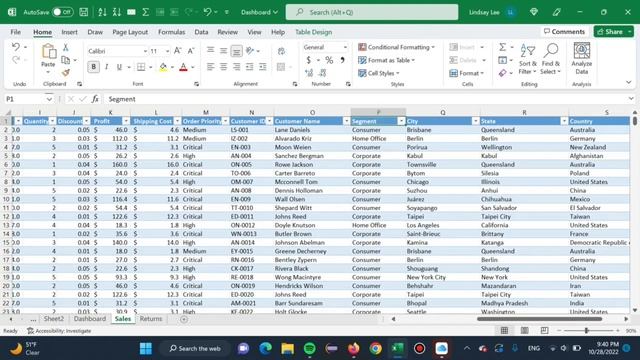640x360 pixels.
Task: Click the Center align icon
Action: pos(223,67)
